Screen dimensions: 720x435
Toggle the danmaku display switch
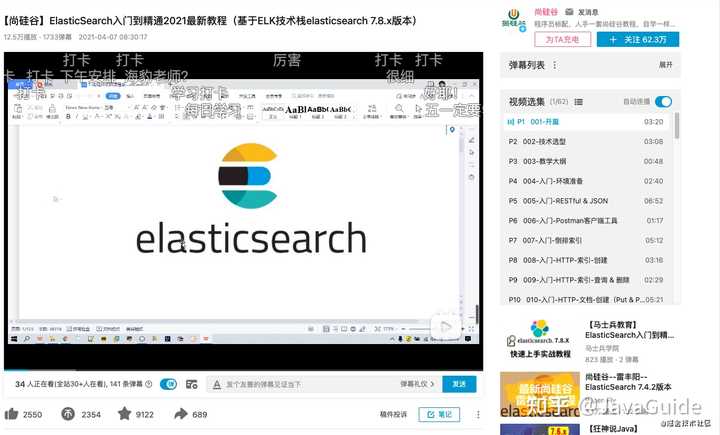coord(168,384)
